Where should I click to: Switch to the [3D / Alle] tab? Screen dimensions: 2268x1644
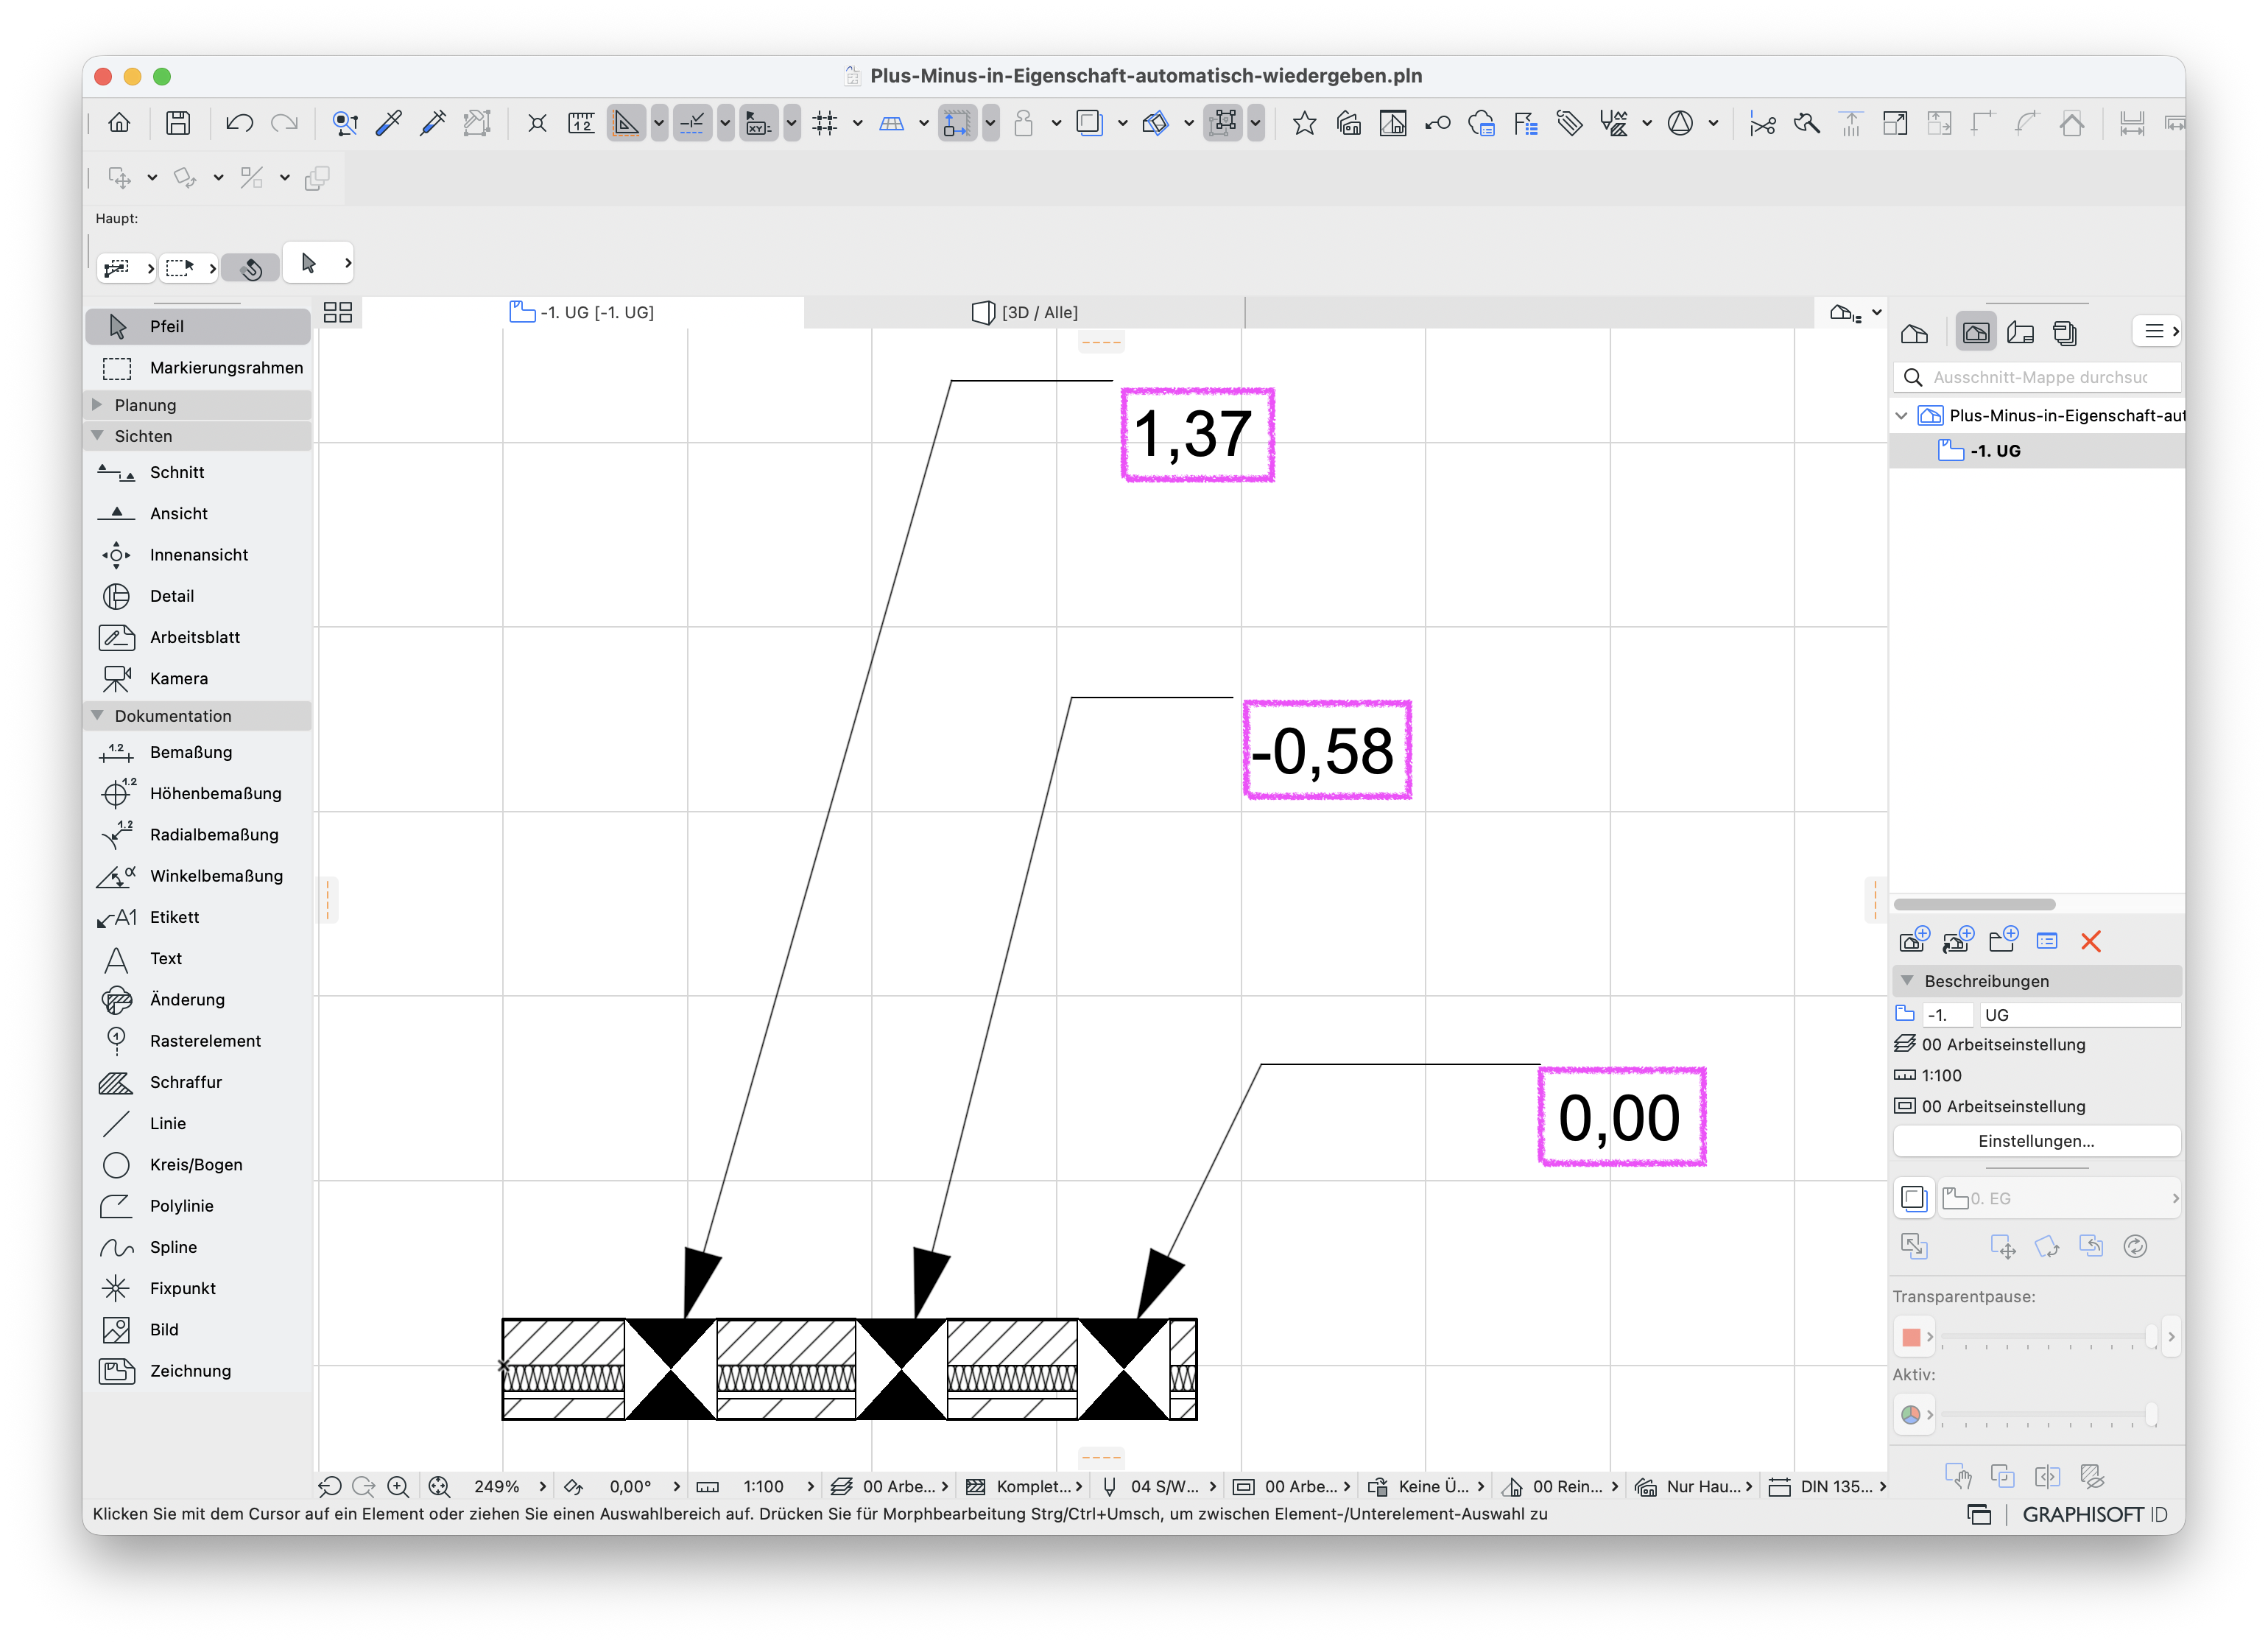tap(1025, 312)
